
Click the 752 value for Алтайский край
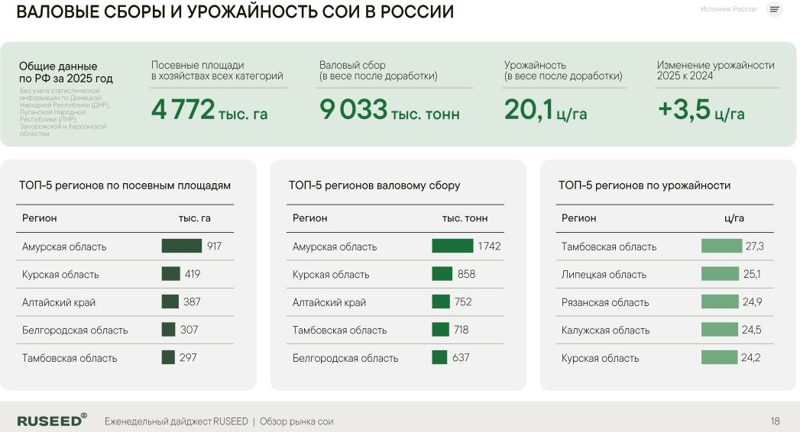[x=463, y=302]
